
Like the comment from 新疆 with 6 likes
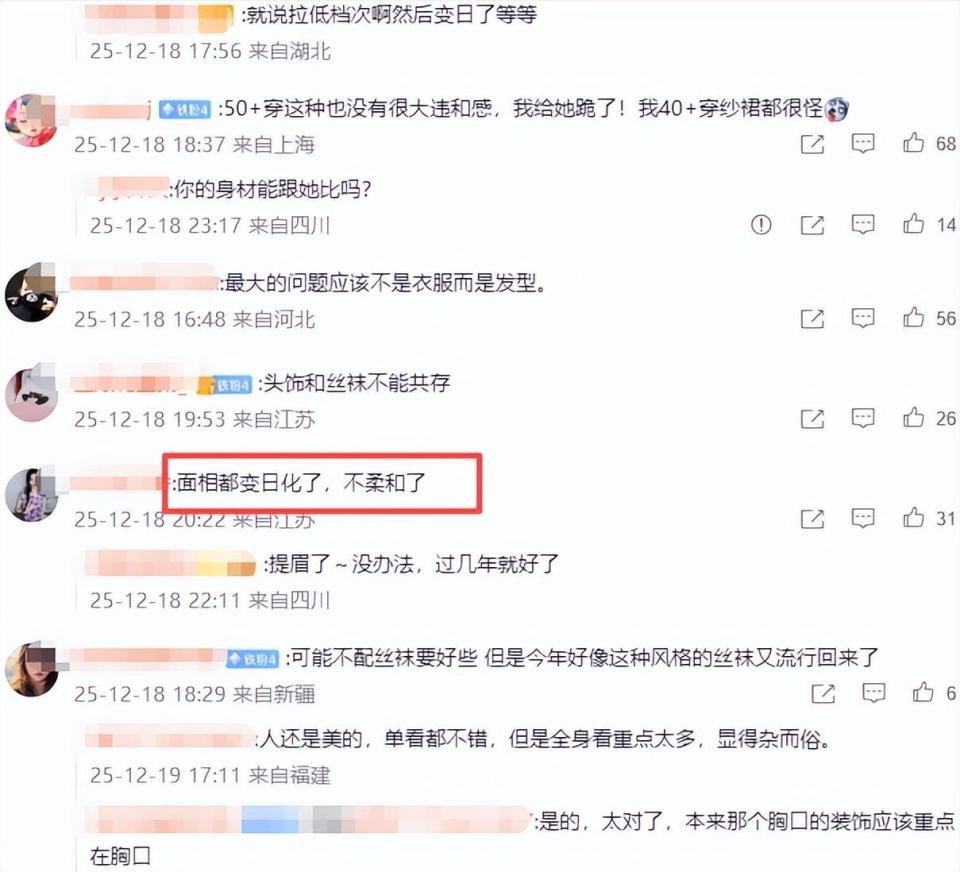coord(923,693)
